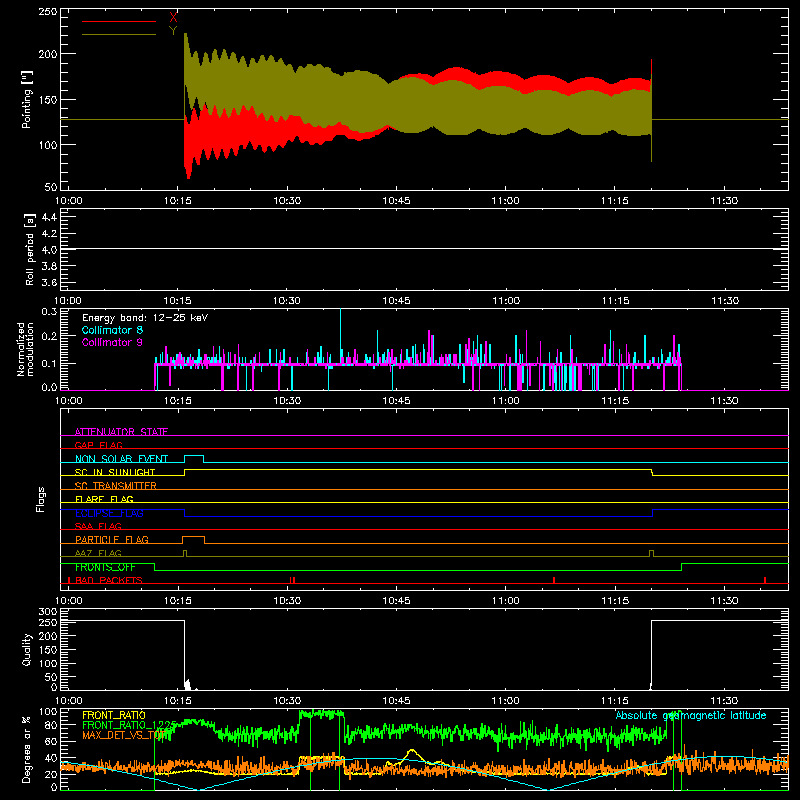Click the SC_TRANSMITTER flag label
Image resolution: width=800 pixels, height=800 pixels.
click(116, 485)
